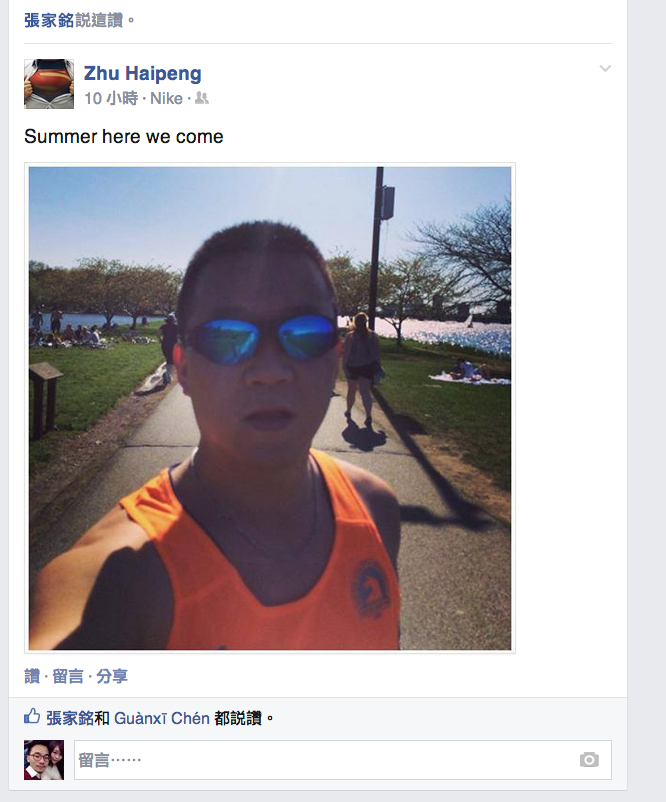Screen dimensions: 666x802
Task: Focus the 留言 comment input field
Action: (x=343, y=760)
